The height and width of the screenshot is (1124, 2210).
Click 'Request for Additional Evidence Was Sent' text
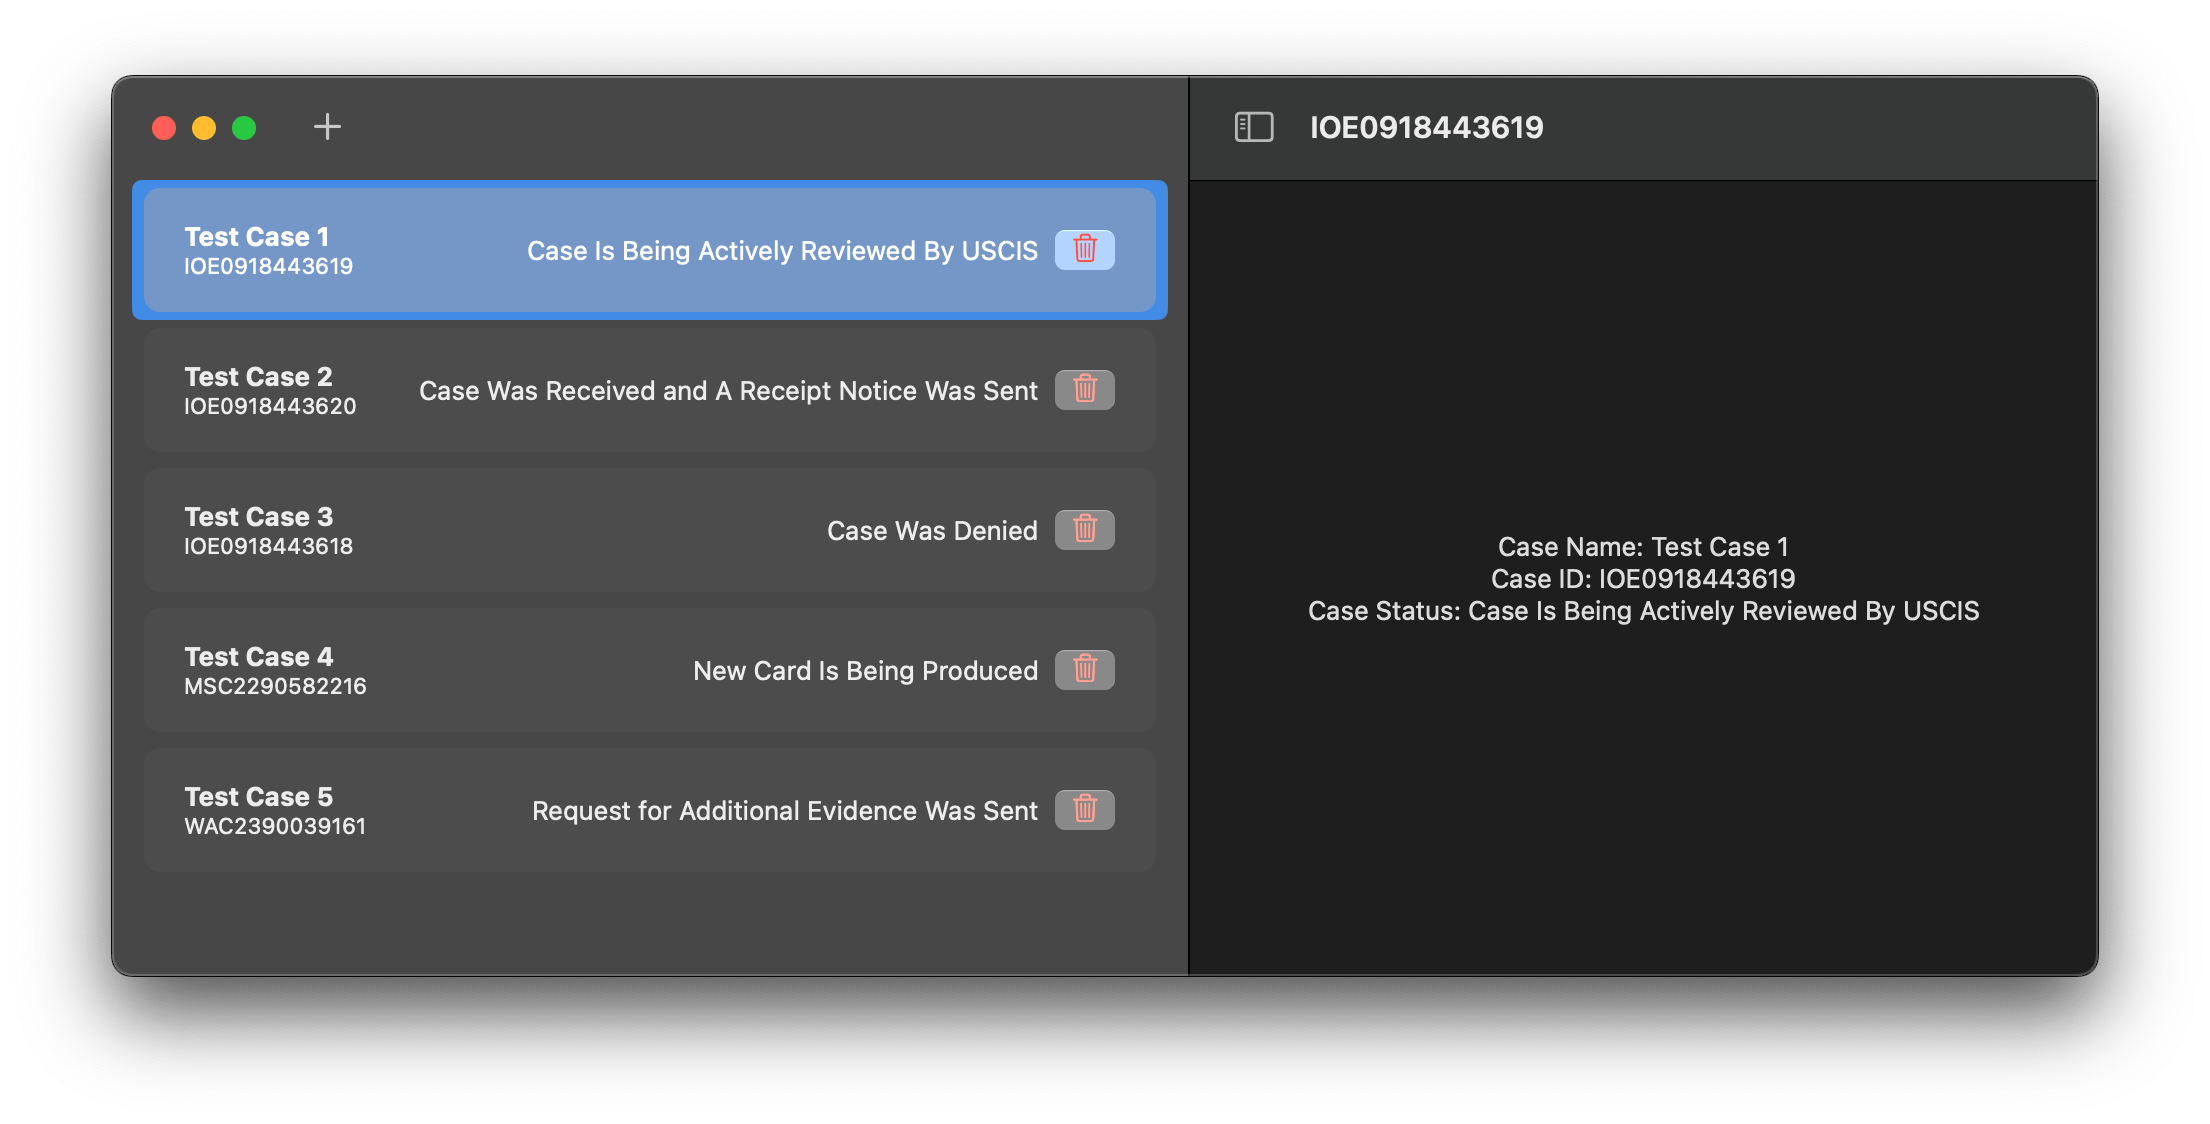[784, 810]
